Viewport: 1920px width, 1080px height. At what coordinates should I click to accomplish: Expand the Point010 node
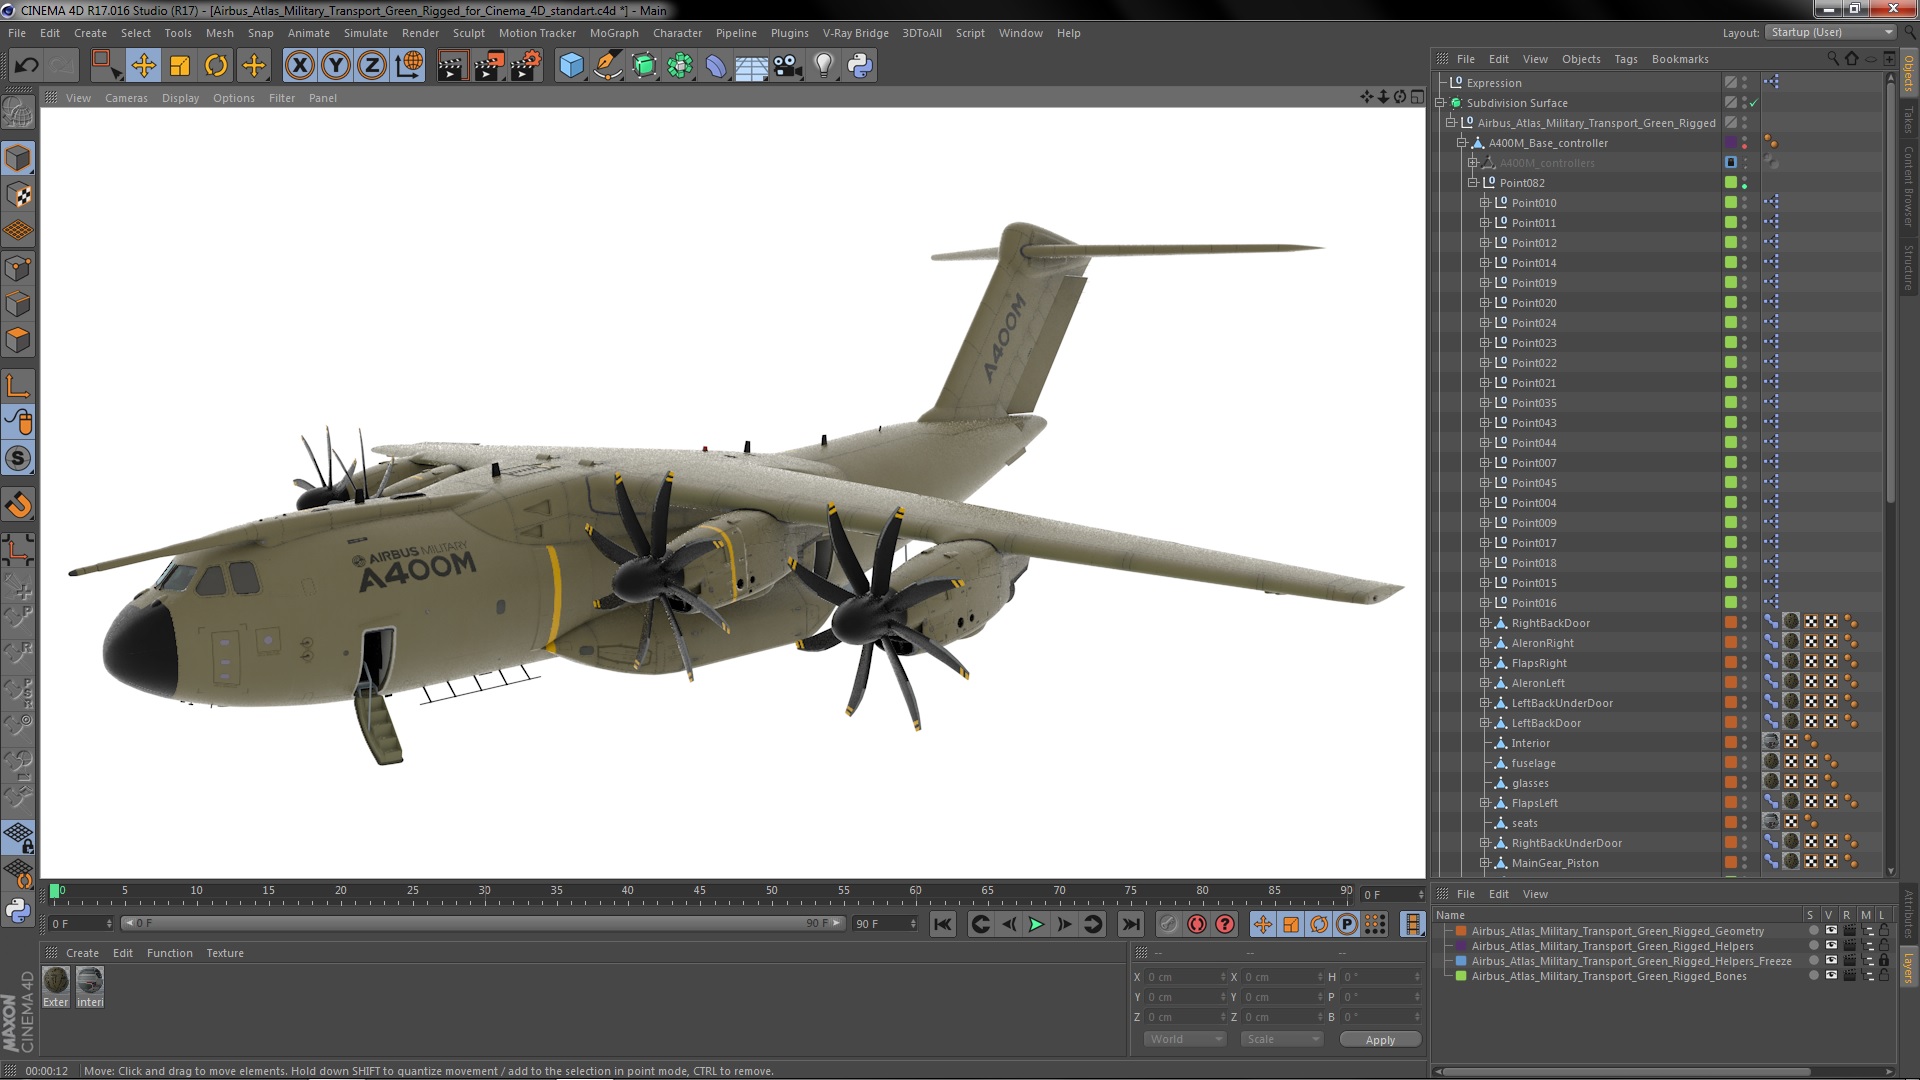coord(1485,203)
